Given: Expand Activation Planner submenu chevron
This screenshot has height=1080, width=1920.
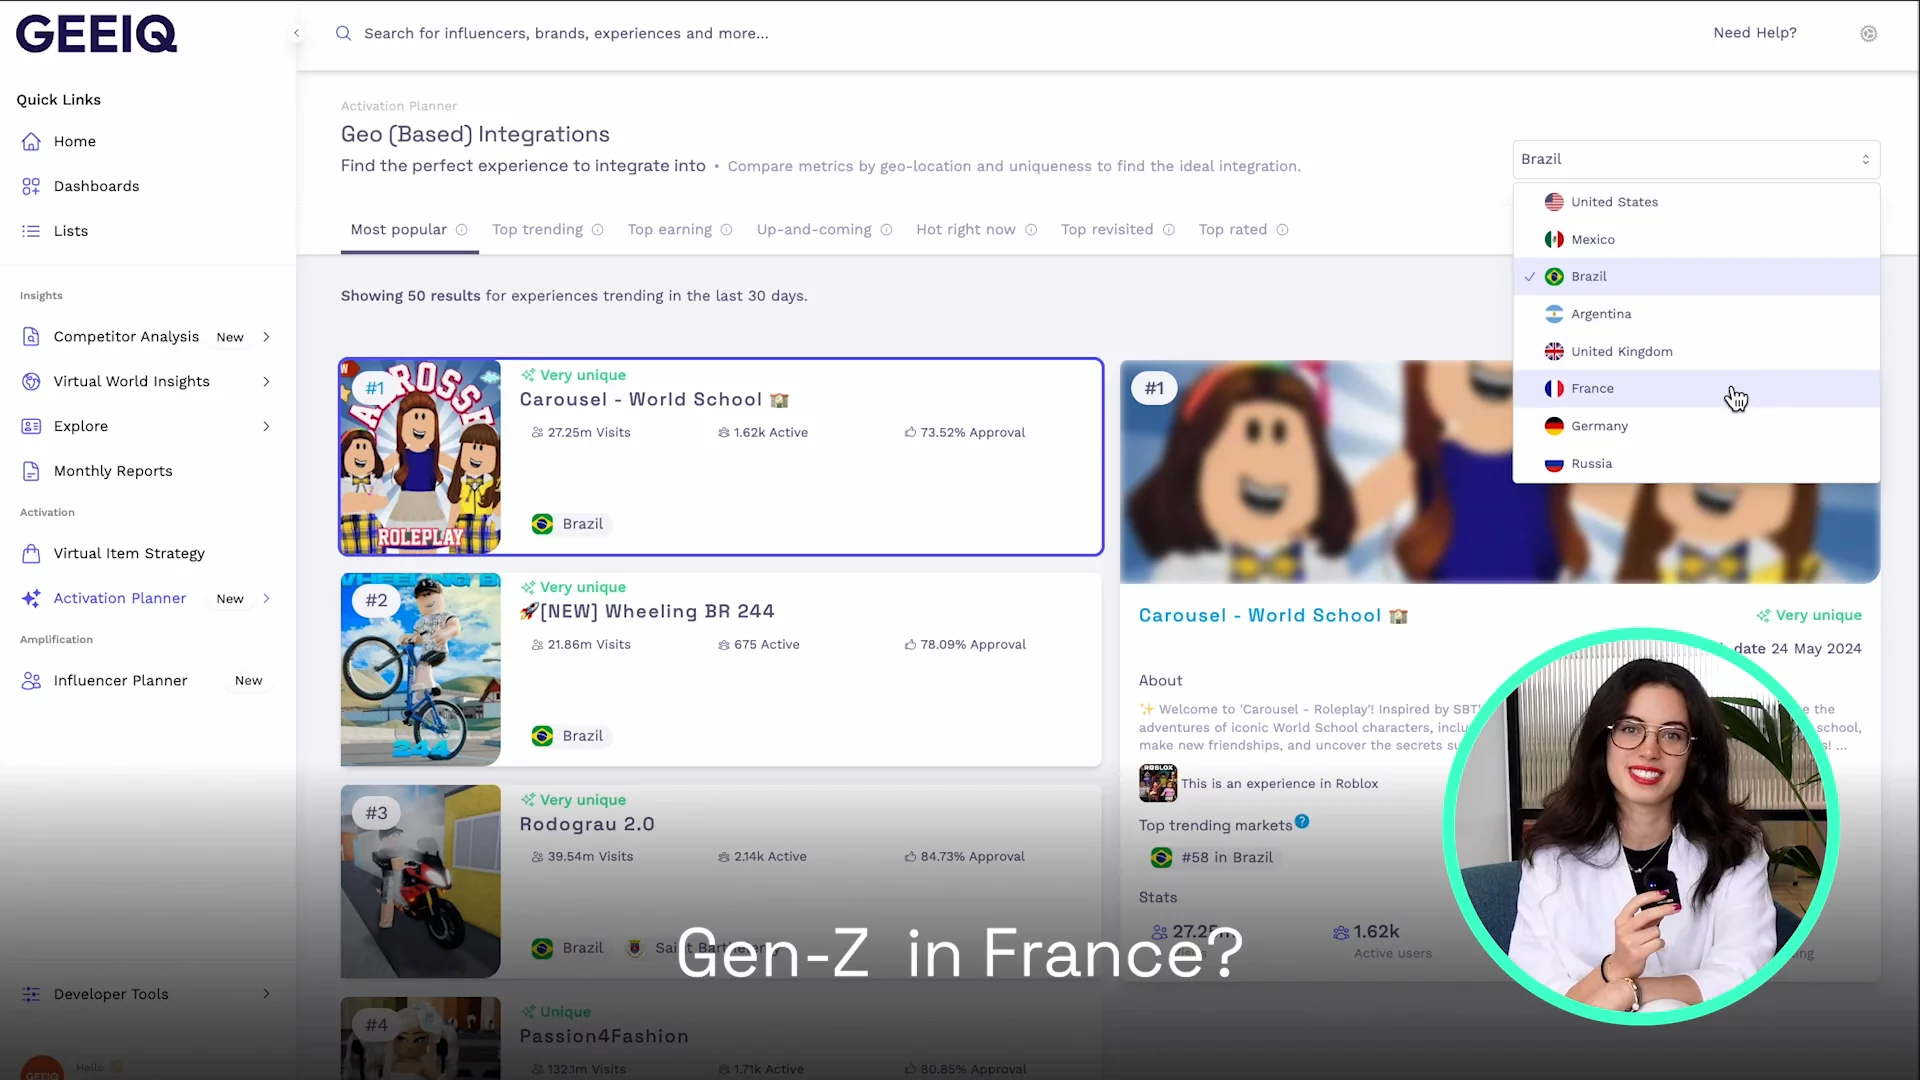Looking at the screenshot, I should pos(266,598).
